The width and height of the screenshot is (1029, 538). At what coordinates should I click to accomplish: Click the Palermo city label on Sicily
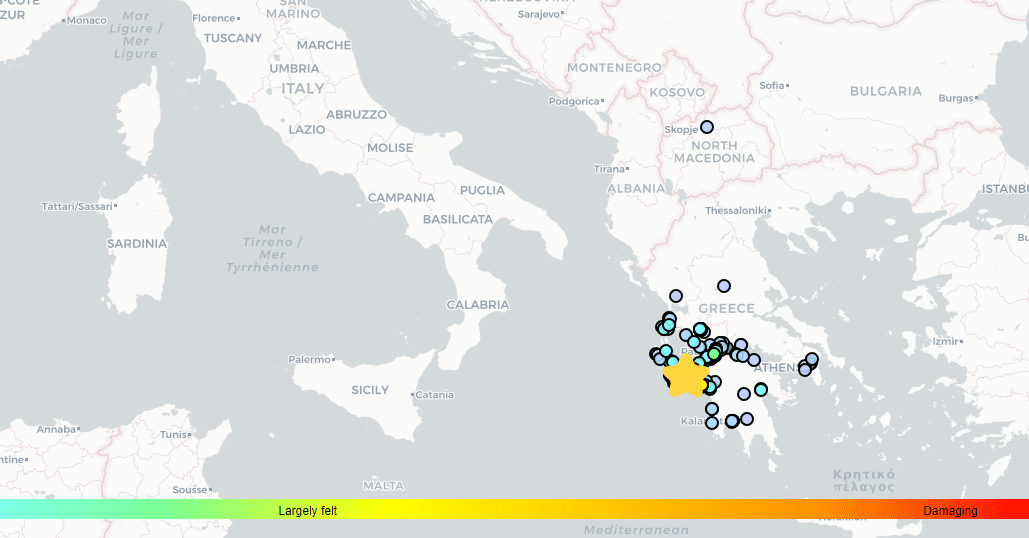308,359
